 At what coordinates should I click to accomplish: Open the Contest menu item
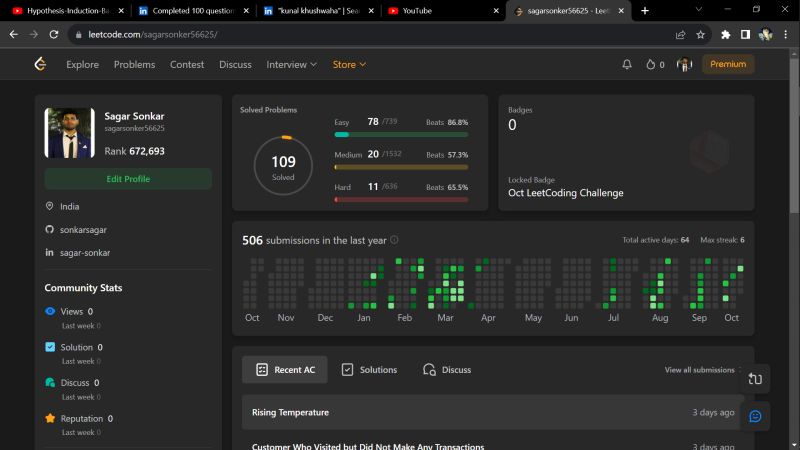187,64
